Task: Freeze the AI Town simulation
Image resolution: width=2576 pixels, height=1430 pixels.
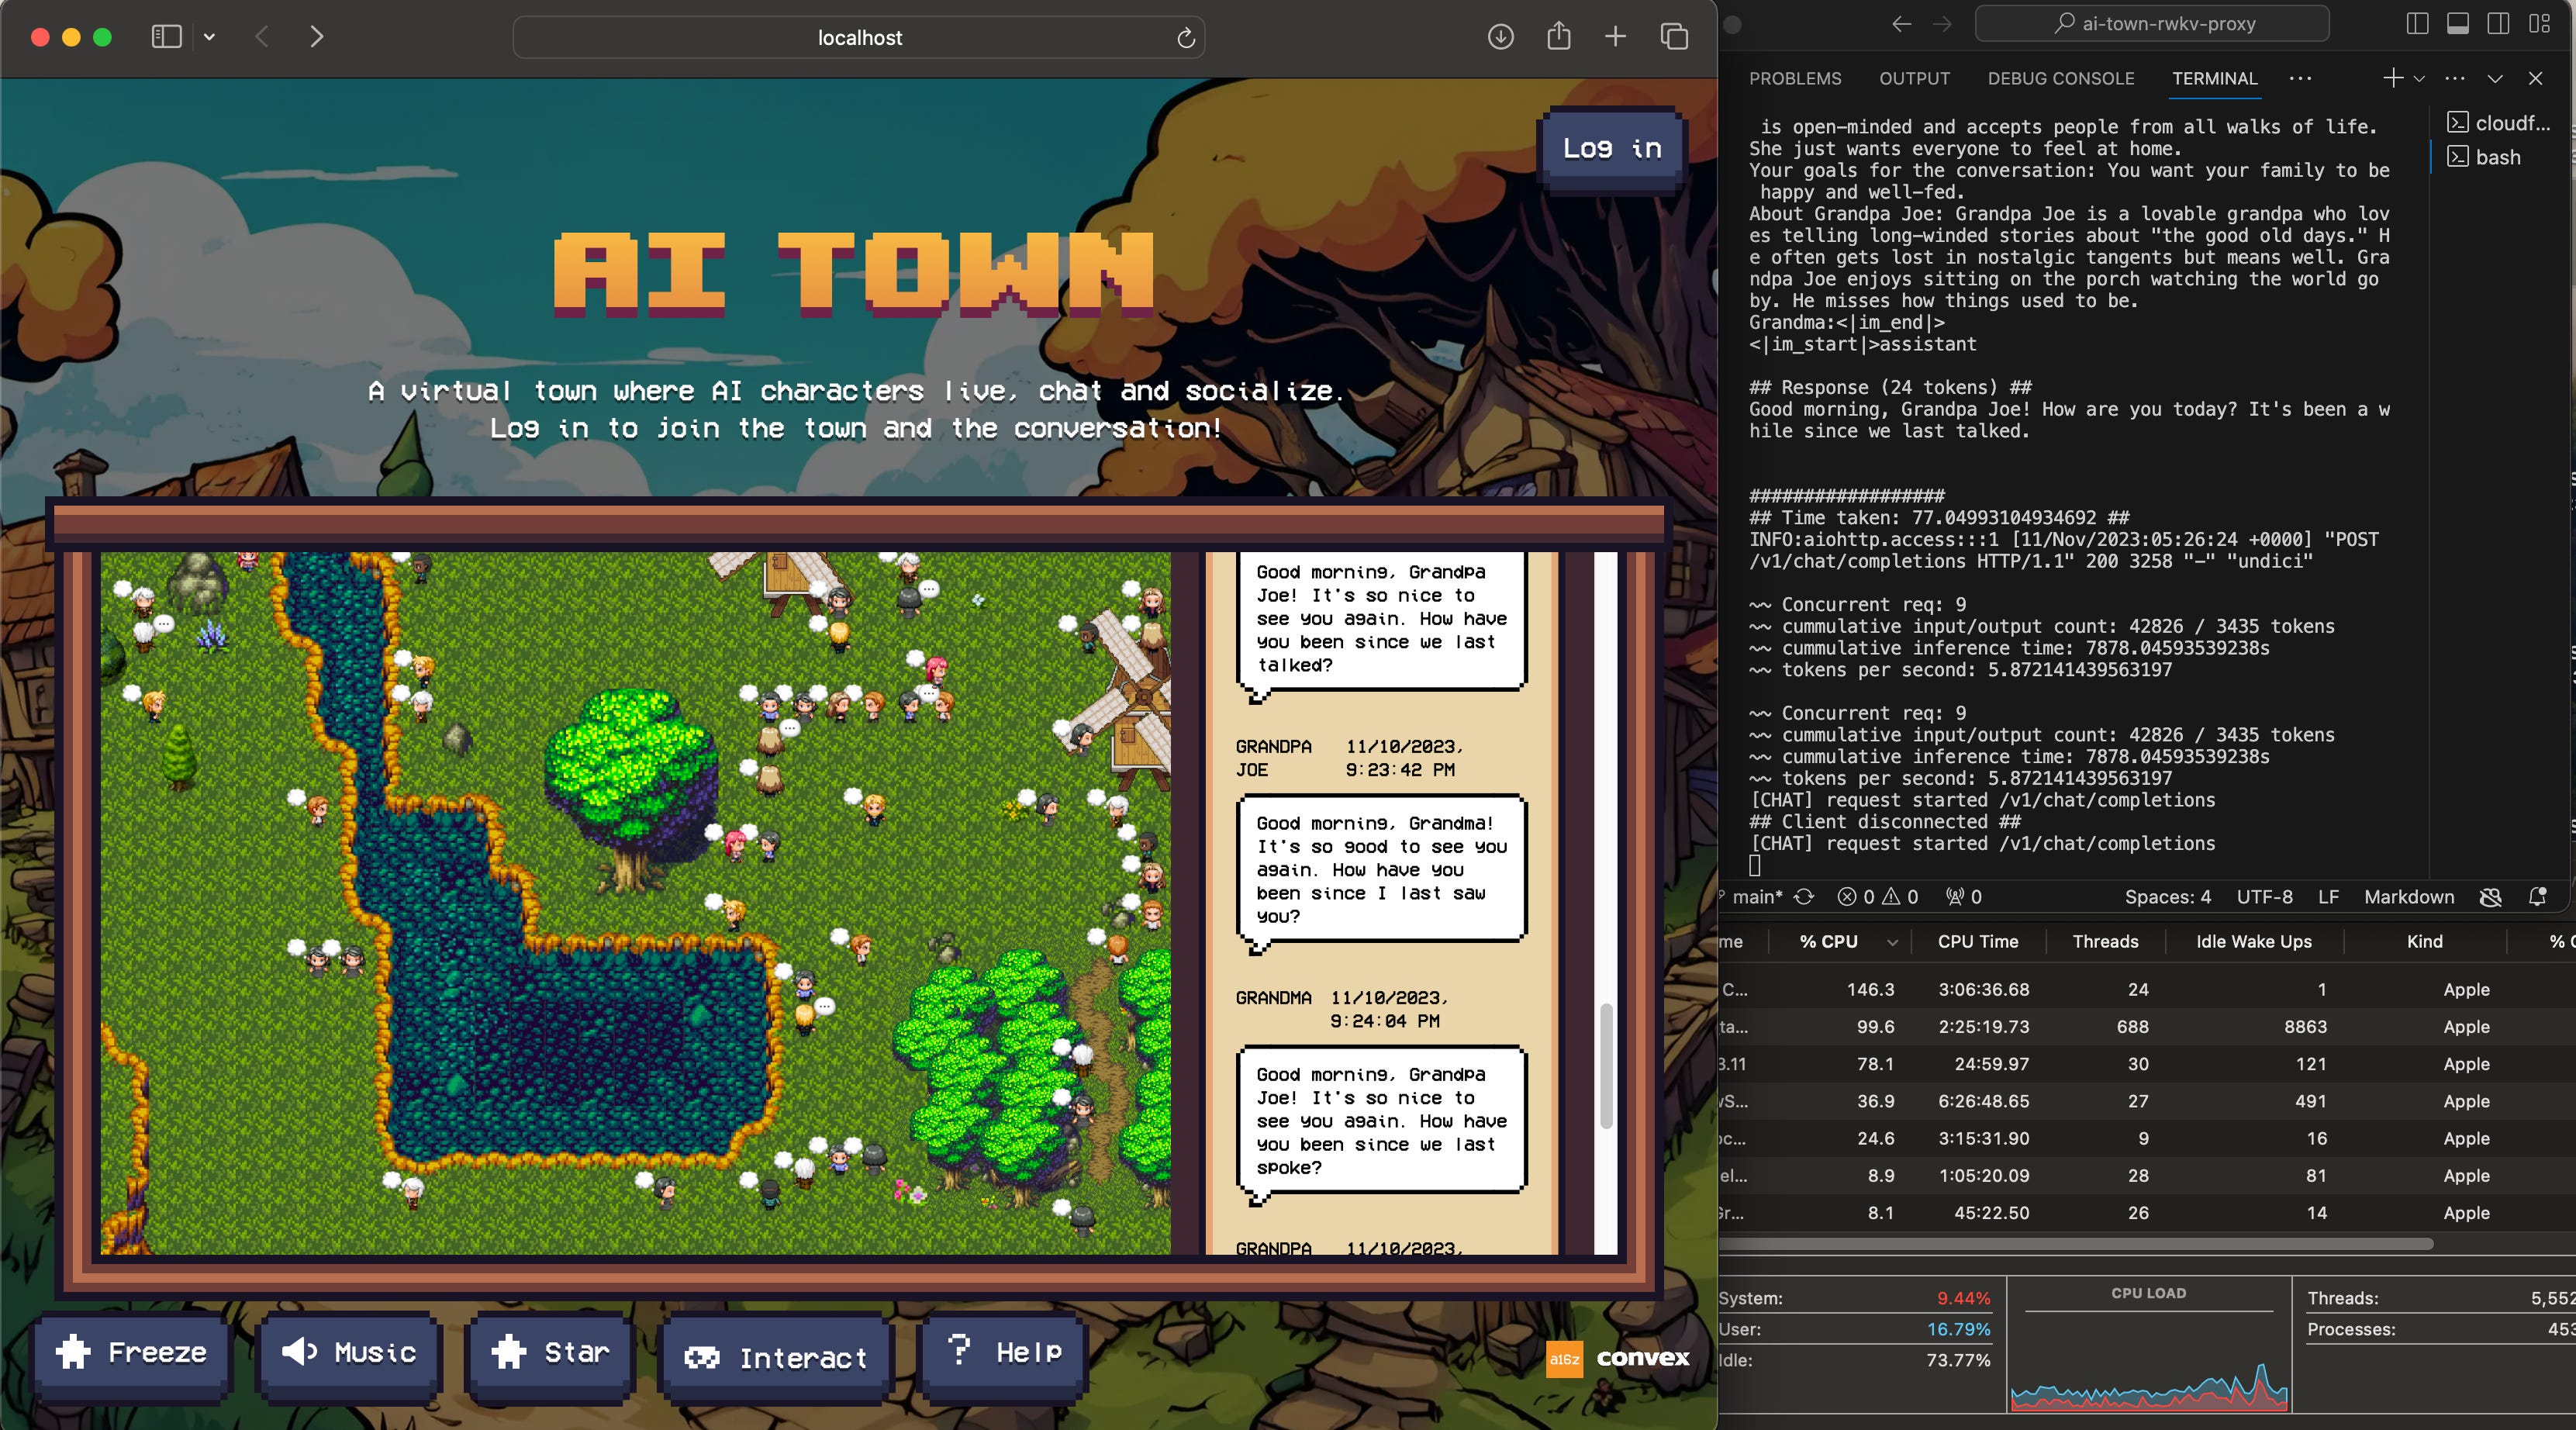Action: pos(131,1353)
